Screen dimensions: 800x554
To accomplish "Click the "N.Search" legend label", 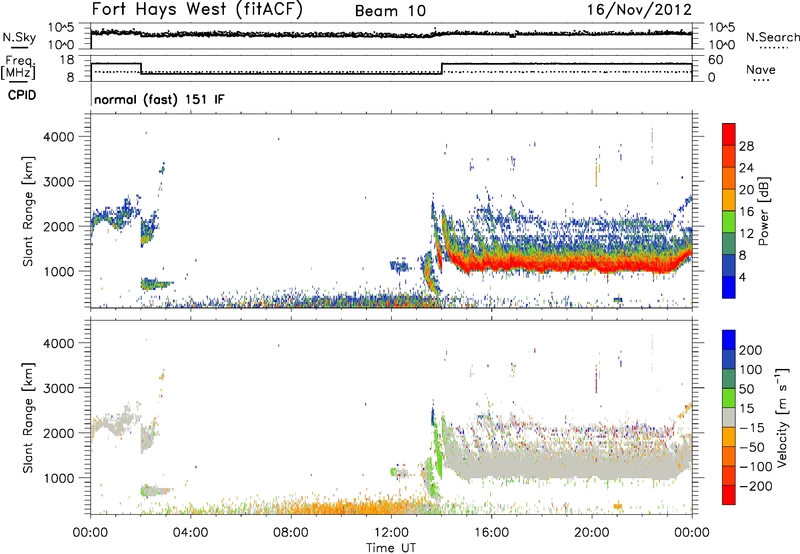I will (773, 37).
